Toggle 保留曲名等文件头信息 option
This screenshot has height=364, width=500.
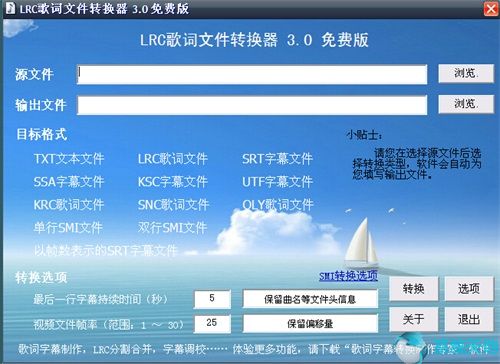[310, 299]
